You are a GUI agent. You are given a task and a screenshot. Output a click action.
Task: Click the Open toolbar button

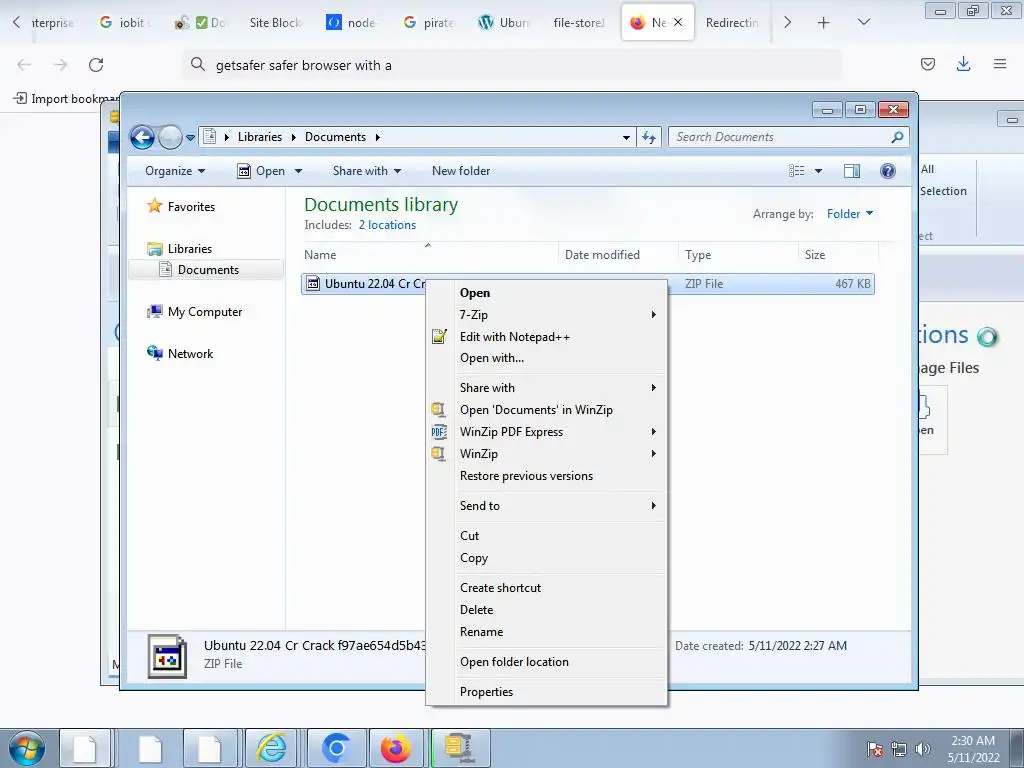coord(261,171)
